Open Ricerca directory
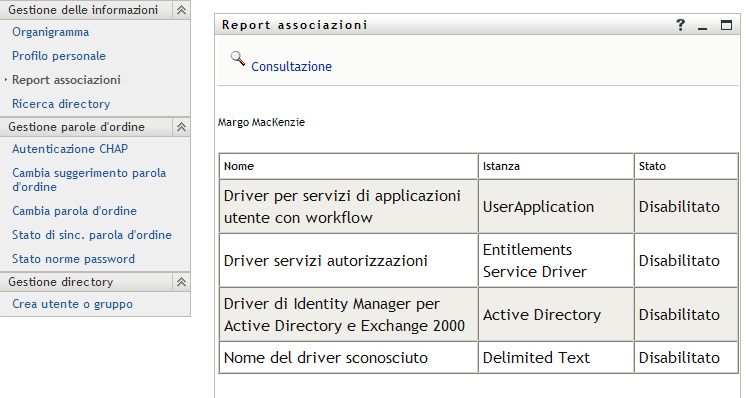The height and width of the screenshot is (398, 746). 61,104
